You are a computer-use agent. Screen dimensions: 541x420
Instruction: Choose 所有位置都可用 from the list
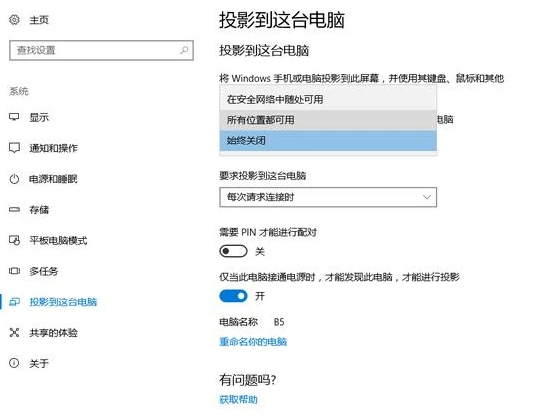tap(328, 120)
